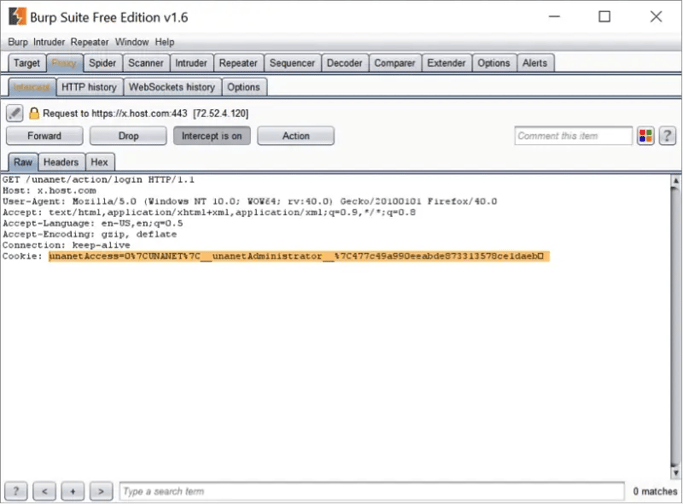Switch to the Repeater tab

(238, 63)
